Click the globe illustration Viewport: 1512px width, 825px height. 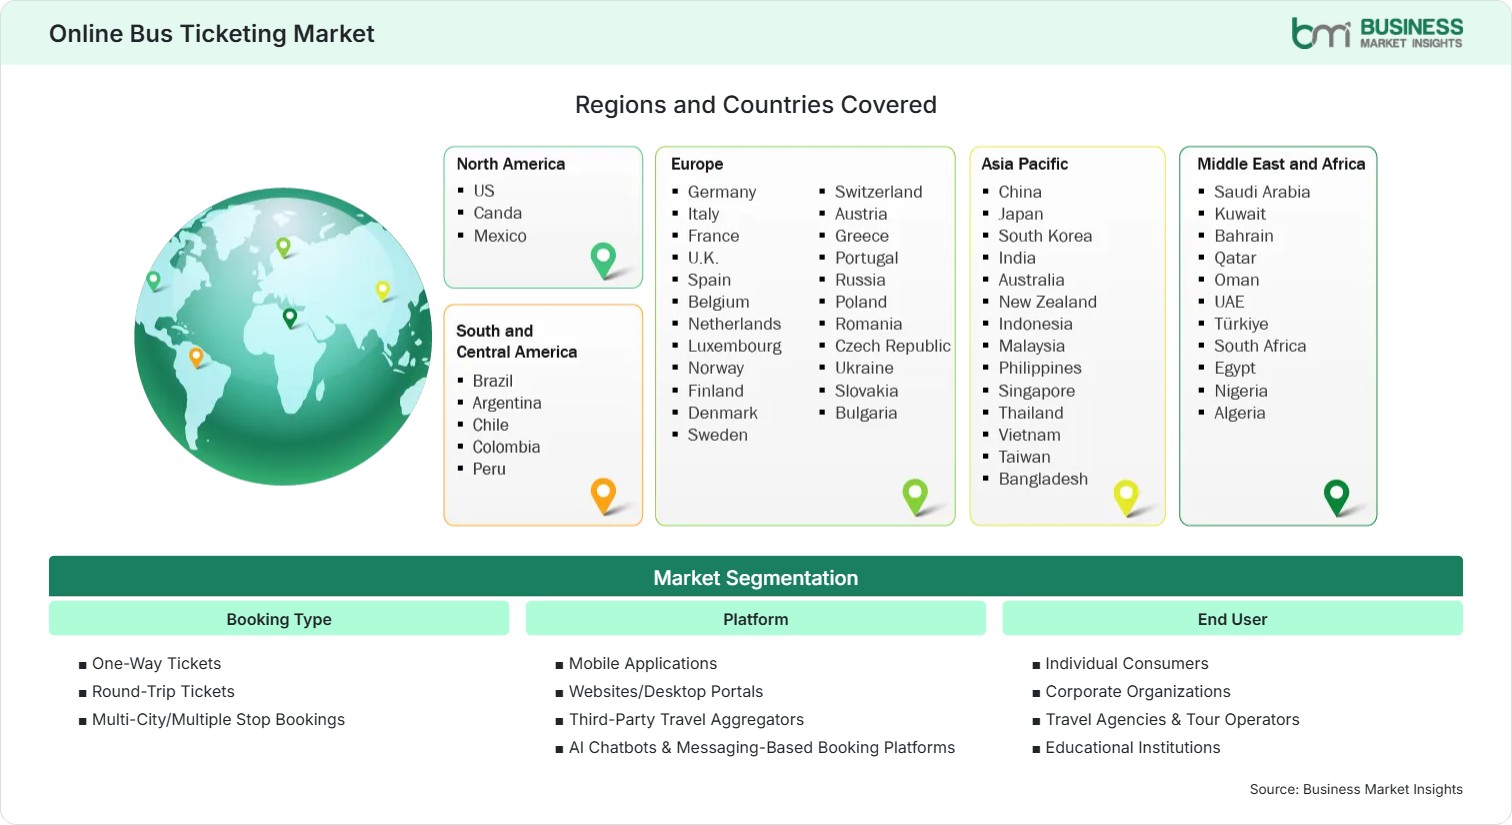coord(284,336)
